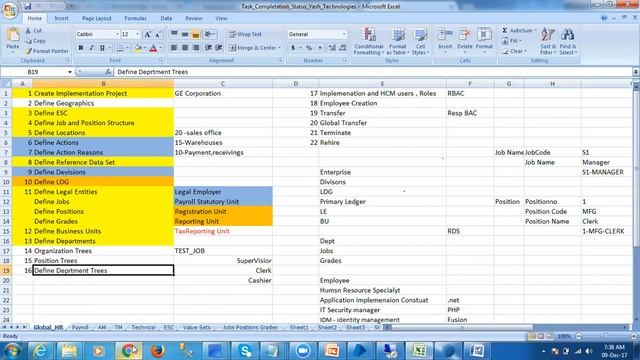
Task: Click the Format Painter brush
Action: tap(28, 51)
